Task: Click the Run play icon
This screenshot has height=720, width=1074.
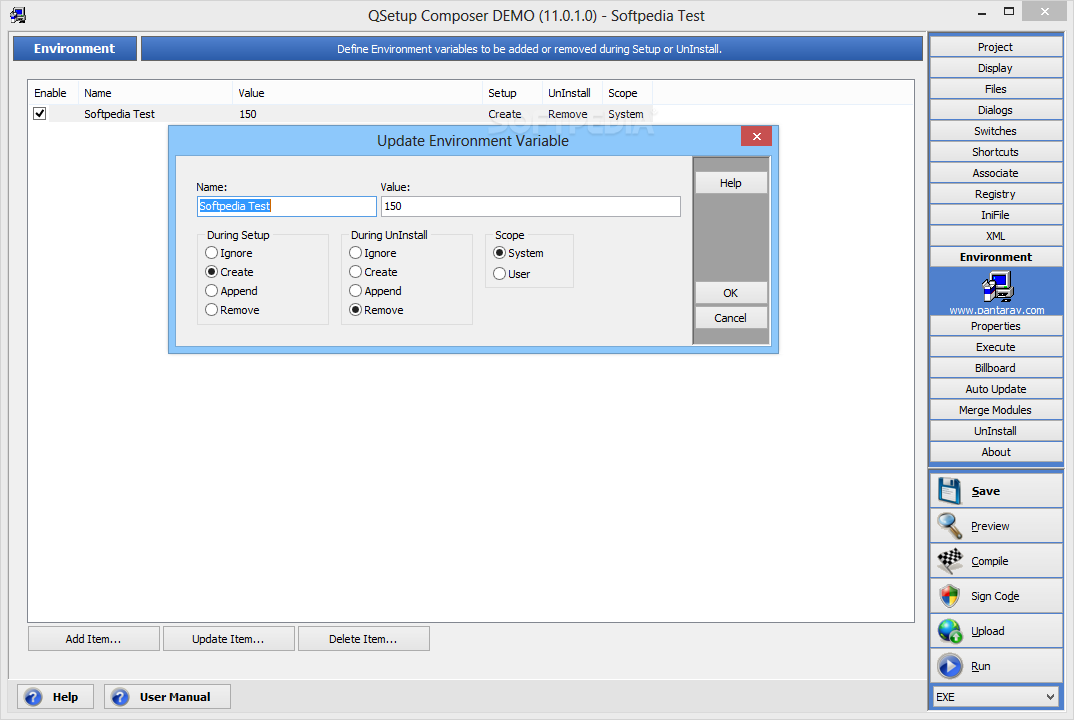Action: point(950,666)
